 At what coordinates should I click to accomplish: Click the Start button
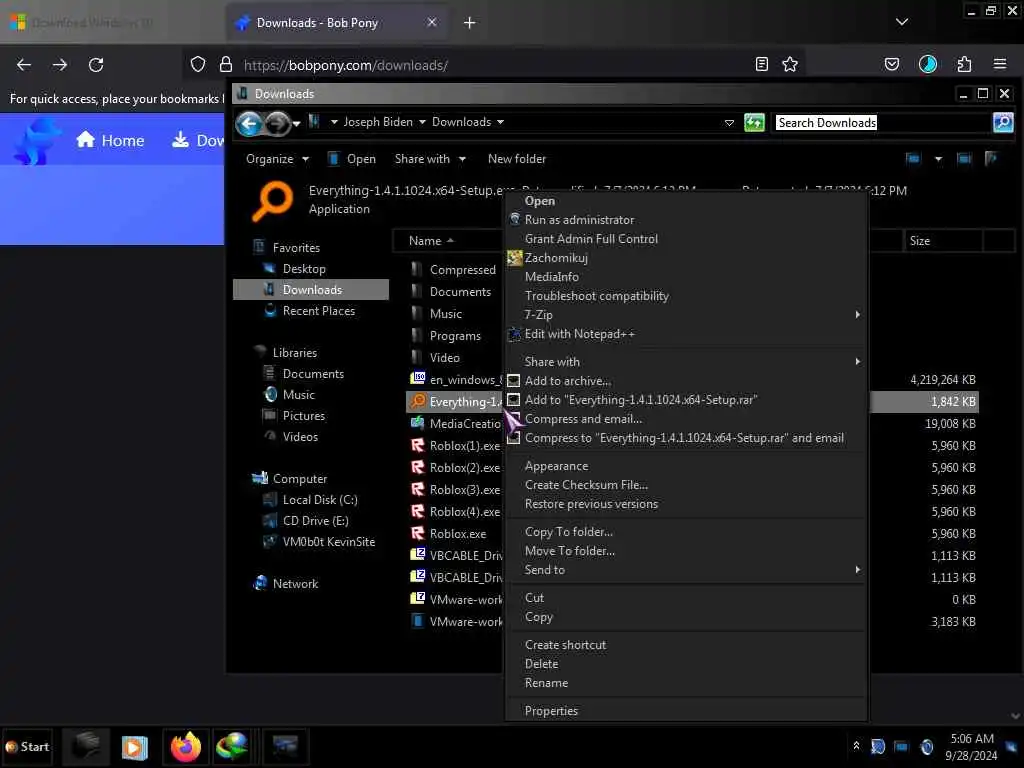pyautogui.click(x=27, y=747)
